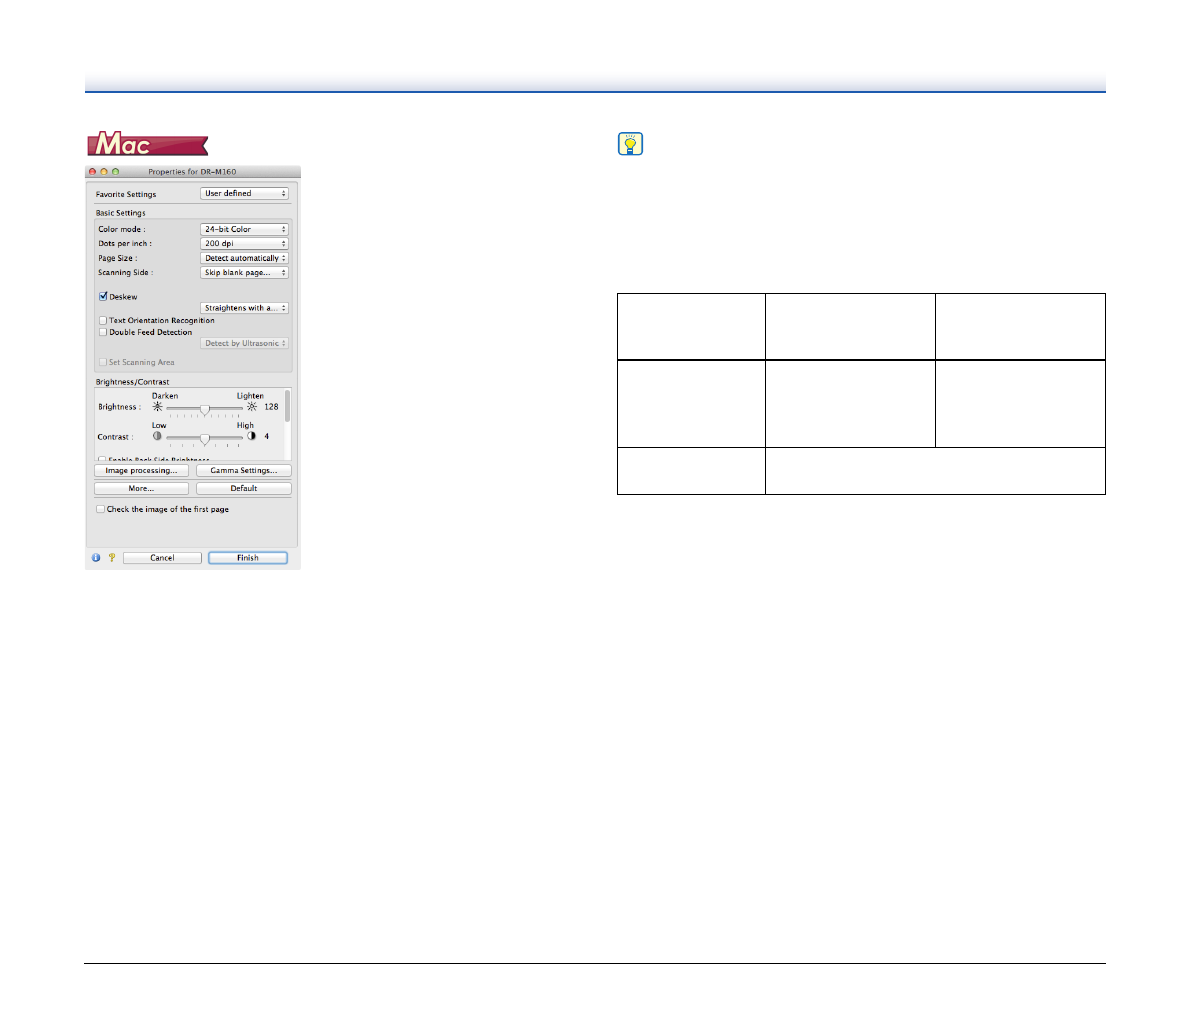Viewport: 1190px width, 1020px height.
Task: Tick Check the image of the first page
Action: pos(101,509)
